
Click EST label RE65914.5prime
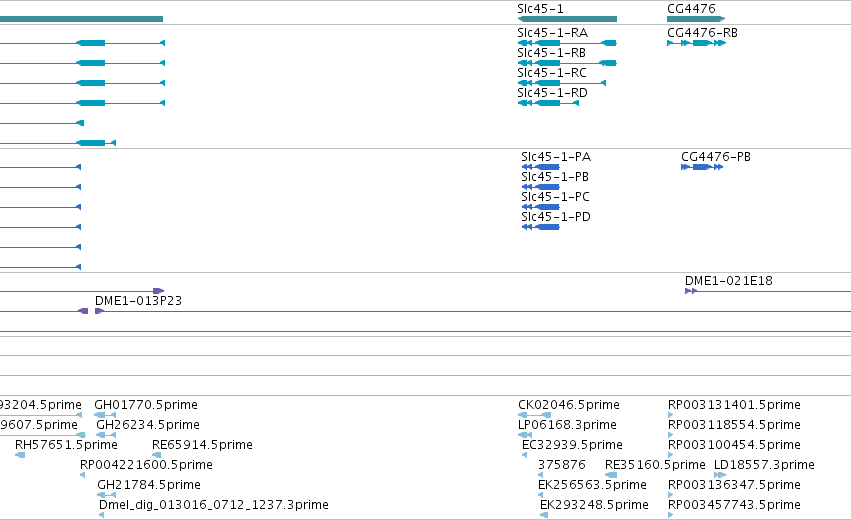point(202,445)
